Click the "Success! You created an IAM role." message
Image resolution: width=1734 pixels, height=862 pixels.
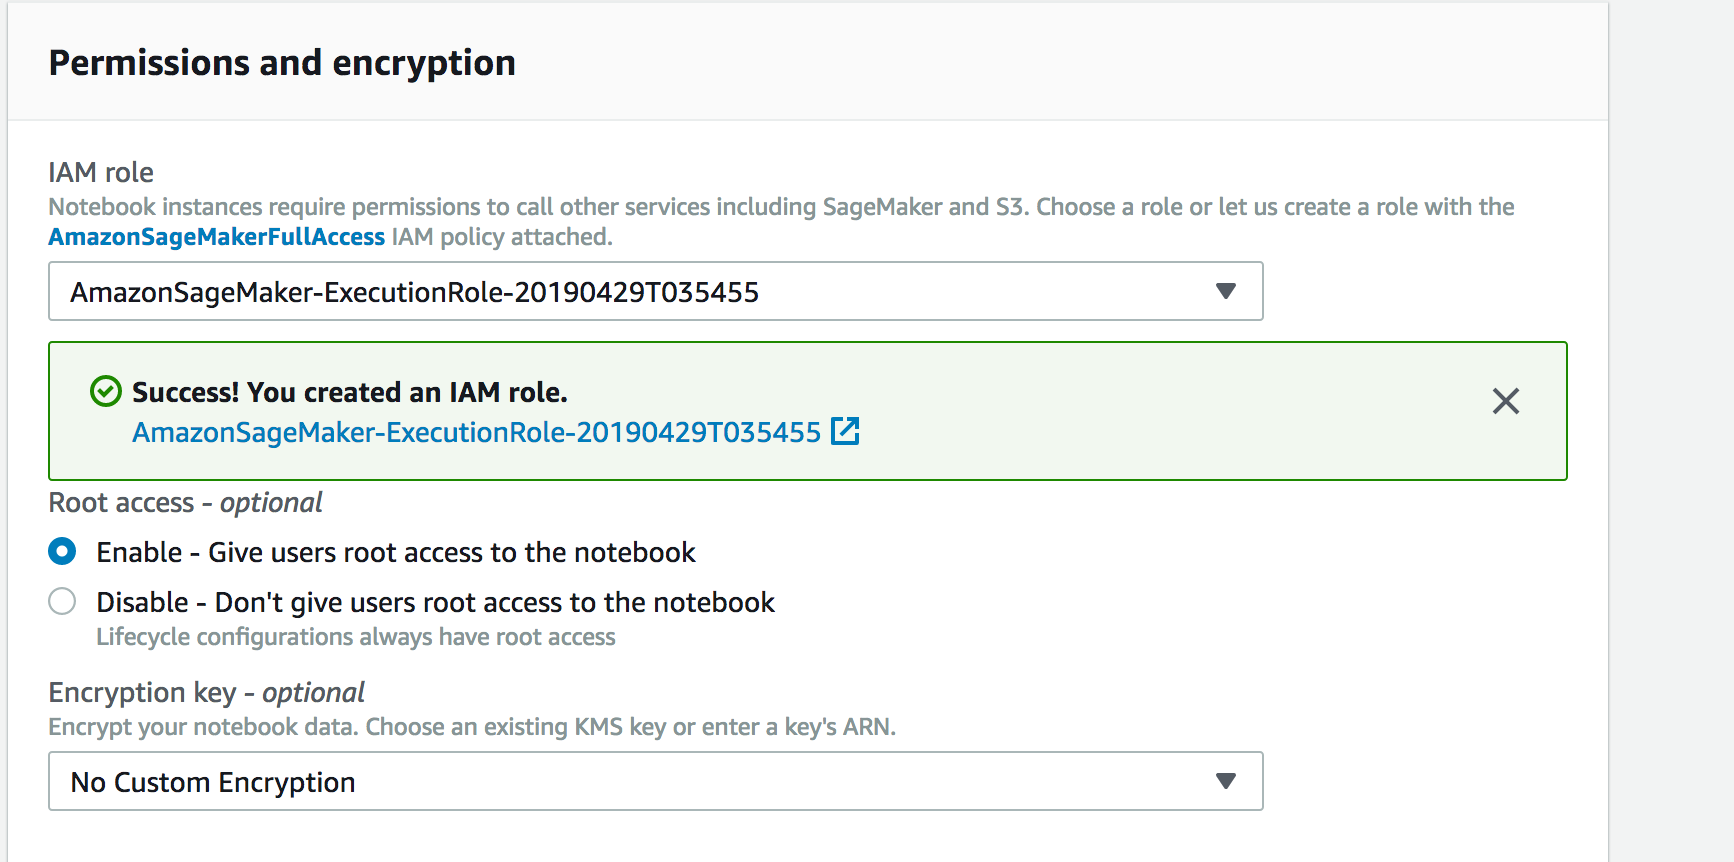[x=350, y=392]
